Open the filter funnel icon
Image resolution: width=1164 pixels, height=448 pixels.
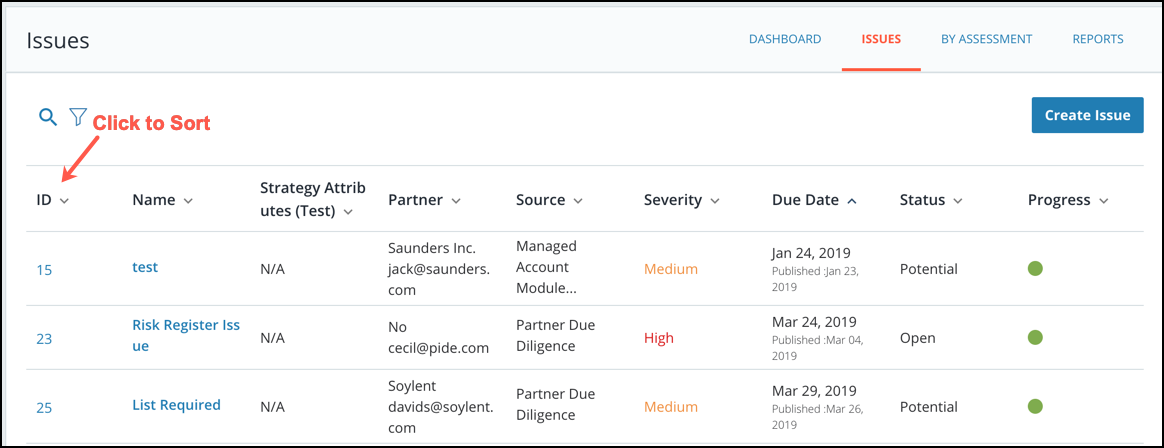point(78,117)
